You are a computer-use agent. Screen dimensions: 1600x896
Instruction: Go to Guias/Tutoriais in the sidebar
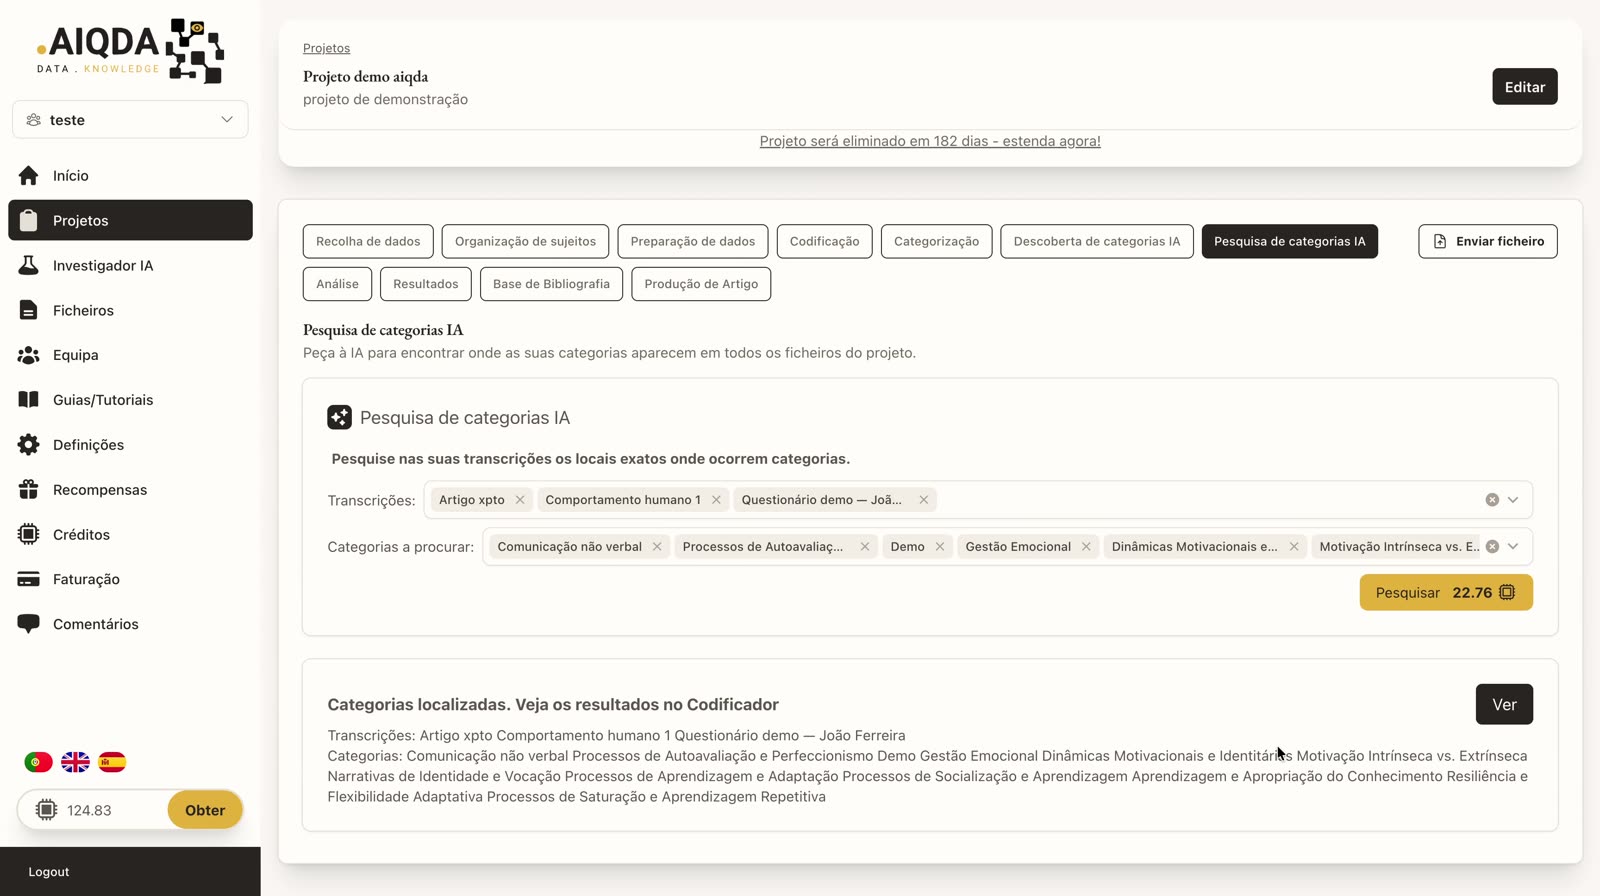(x=130, y=400)
